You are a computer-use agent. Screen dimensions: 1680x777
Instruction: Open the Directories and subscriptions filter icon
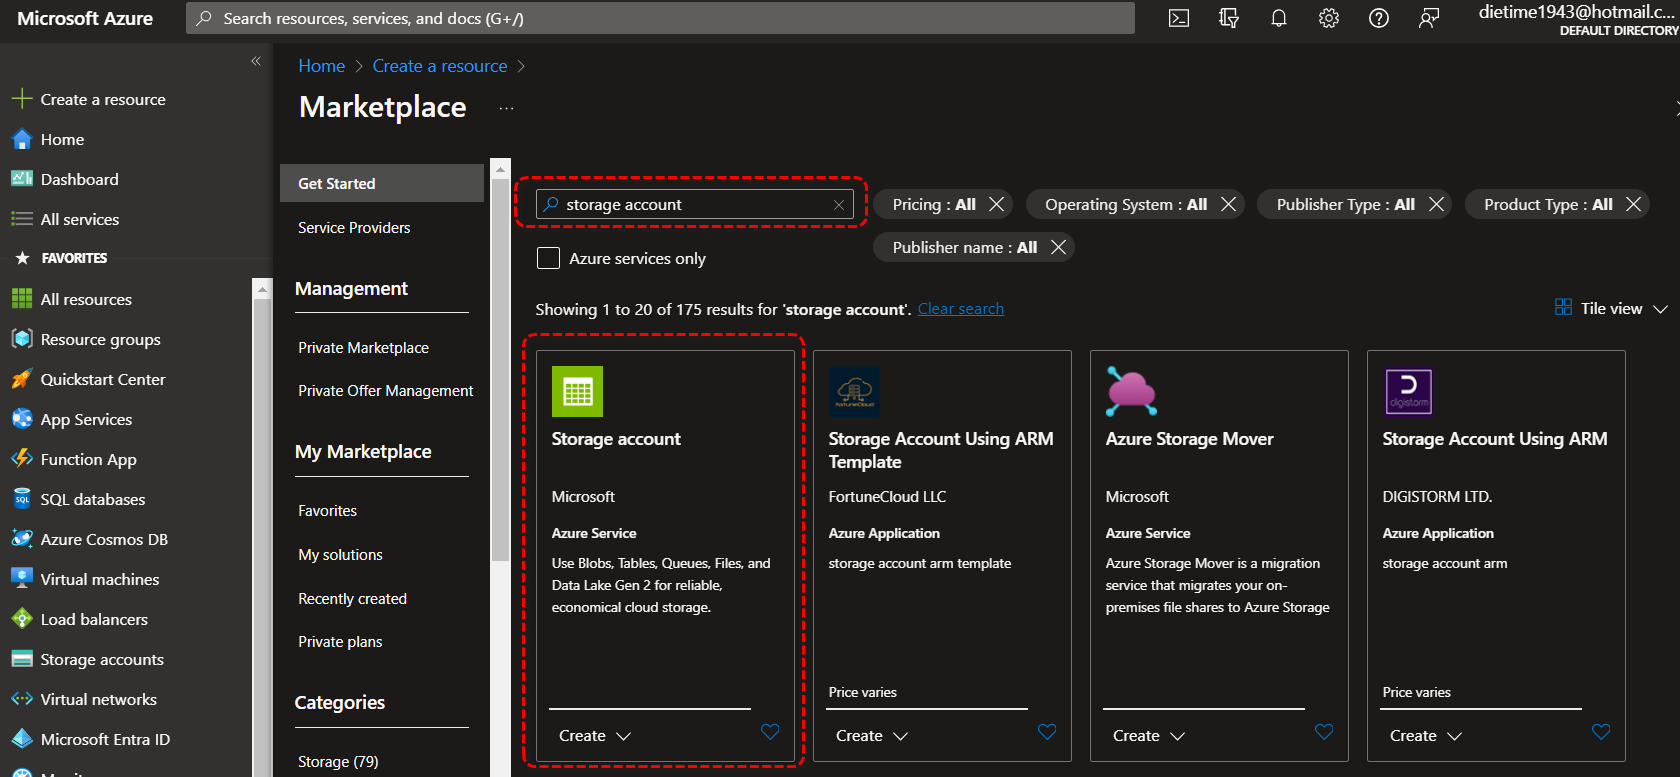1229,18
